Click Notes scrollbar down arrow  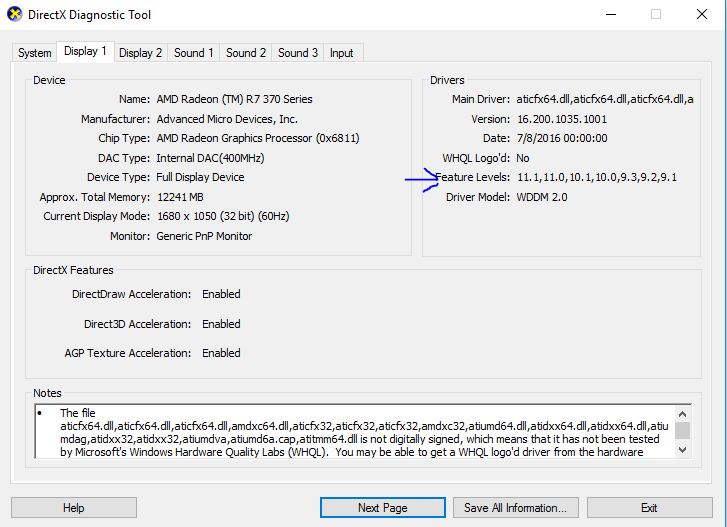point(682,450)
